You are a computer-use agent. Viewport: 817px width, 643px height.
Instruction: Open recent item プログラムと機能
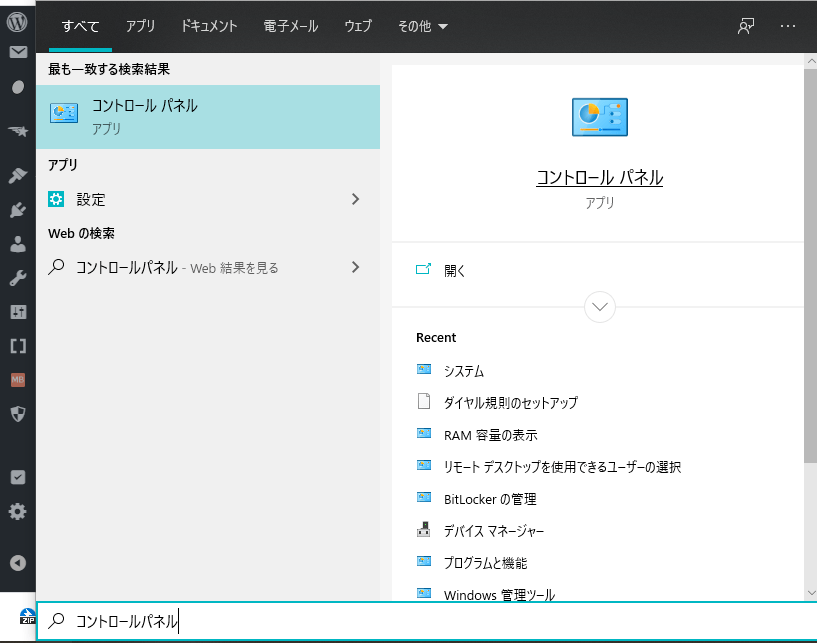pos(485,563)
